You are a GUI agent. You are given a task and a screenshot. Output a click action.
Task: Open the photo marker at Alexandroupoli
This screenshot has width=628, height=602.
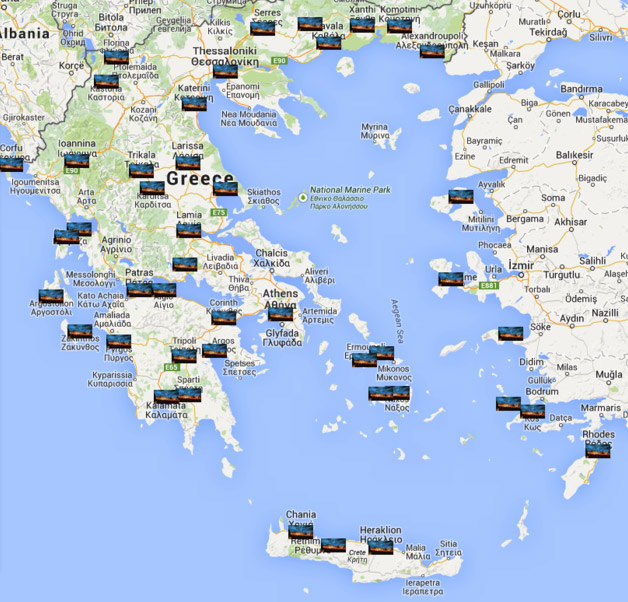(432, 51)
